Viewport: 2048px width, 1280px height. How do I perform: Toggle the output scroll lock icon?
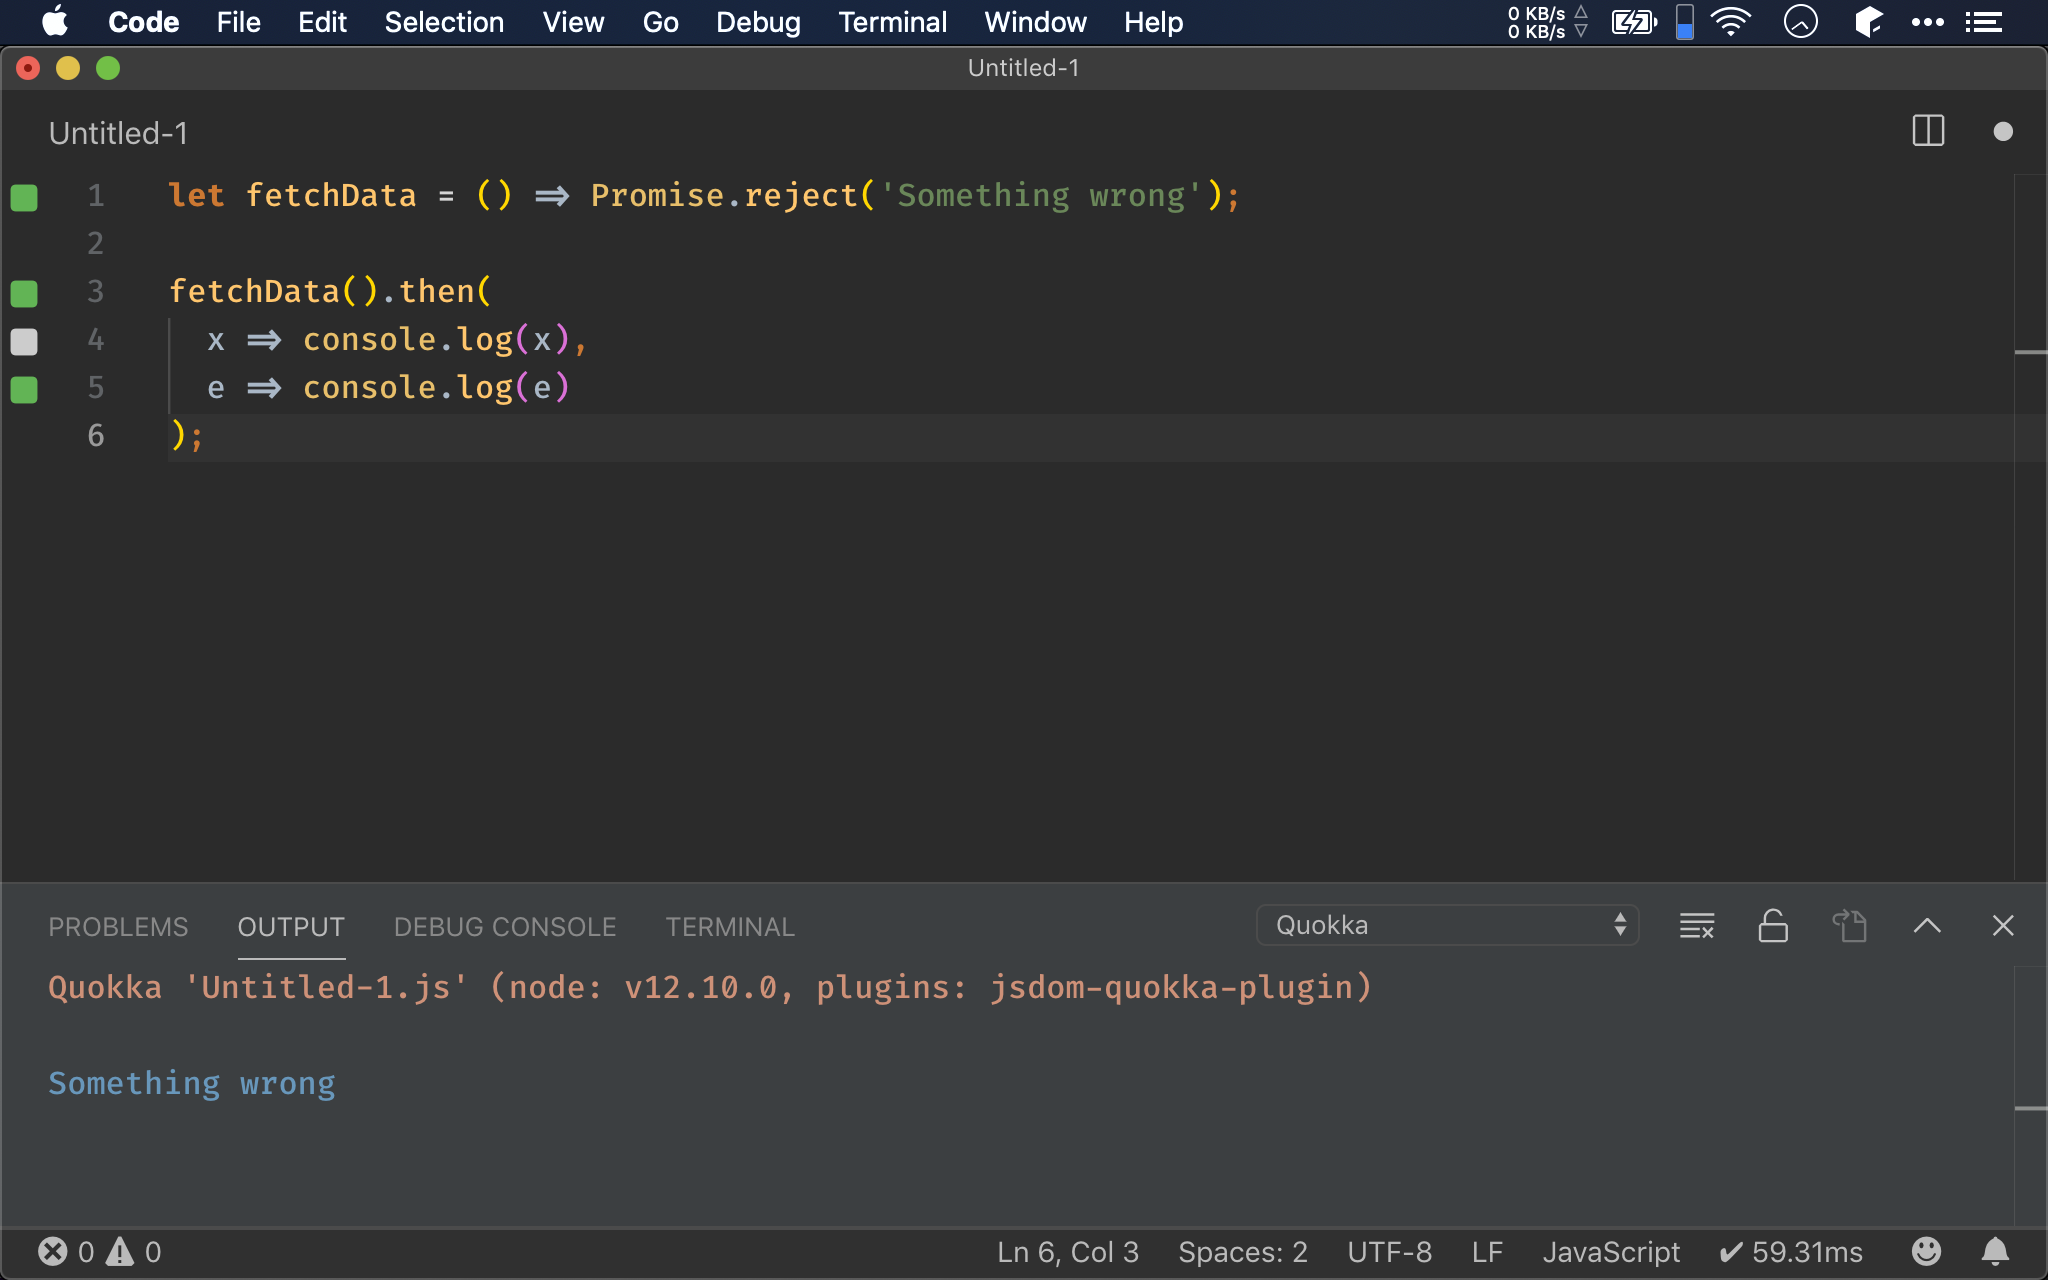point(1772,926)
